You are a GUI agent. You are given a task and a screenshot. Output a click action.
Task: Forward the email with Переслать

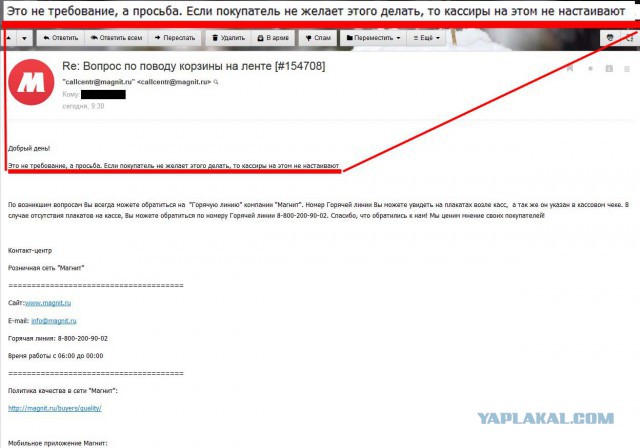coord(175,38)
